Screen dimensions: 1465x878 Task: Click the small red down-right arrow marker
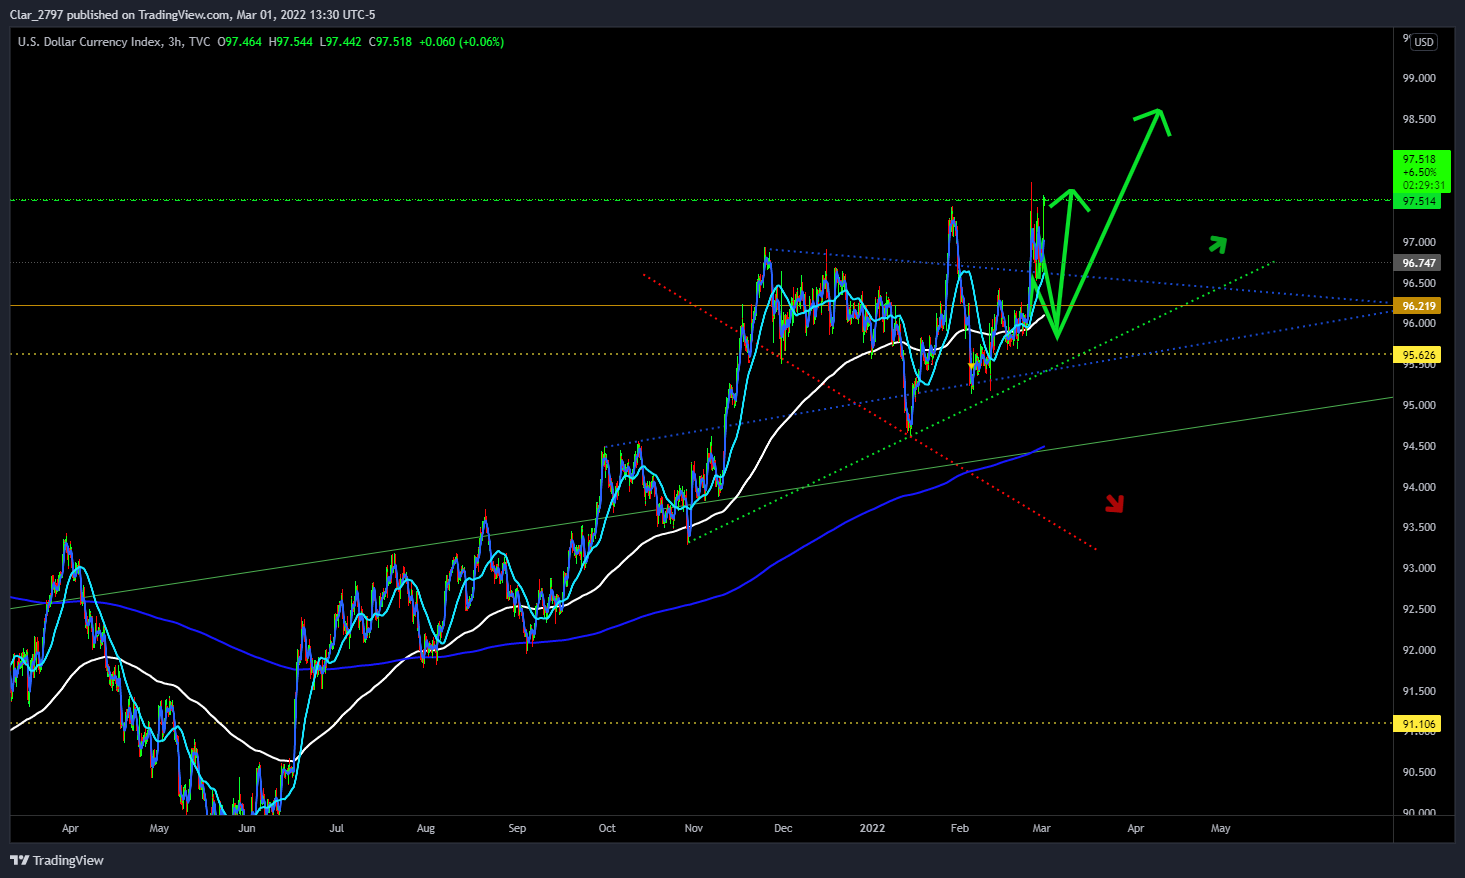1115,504
